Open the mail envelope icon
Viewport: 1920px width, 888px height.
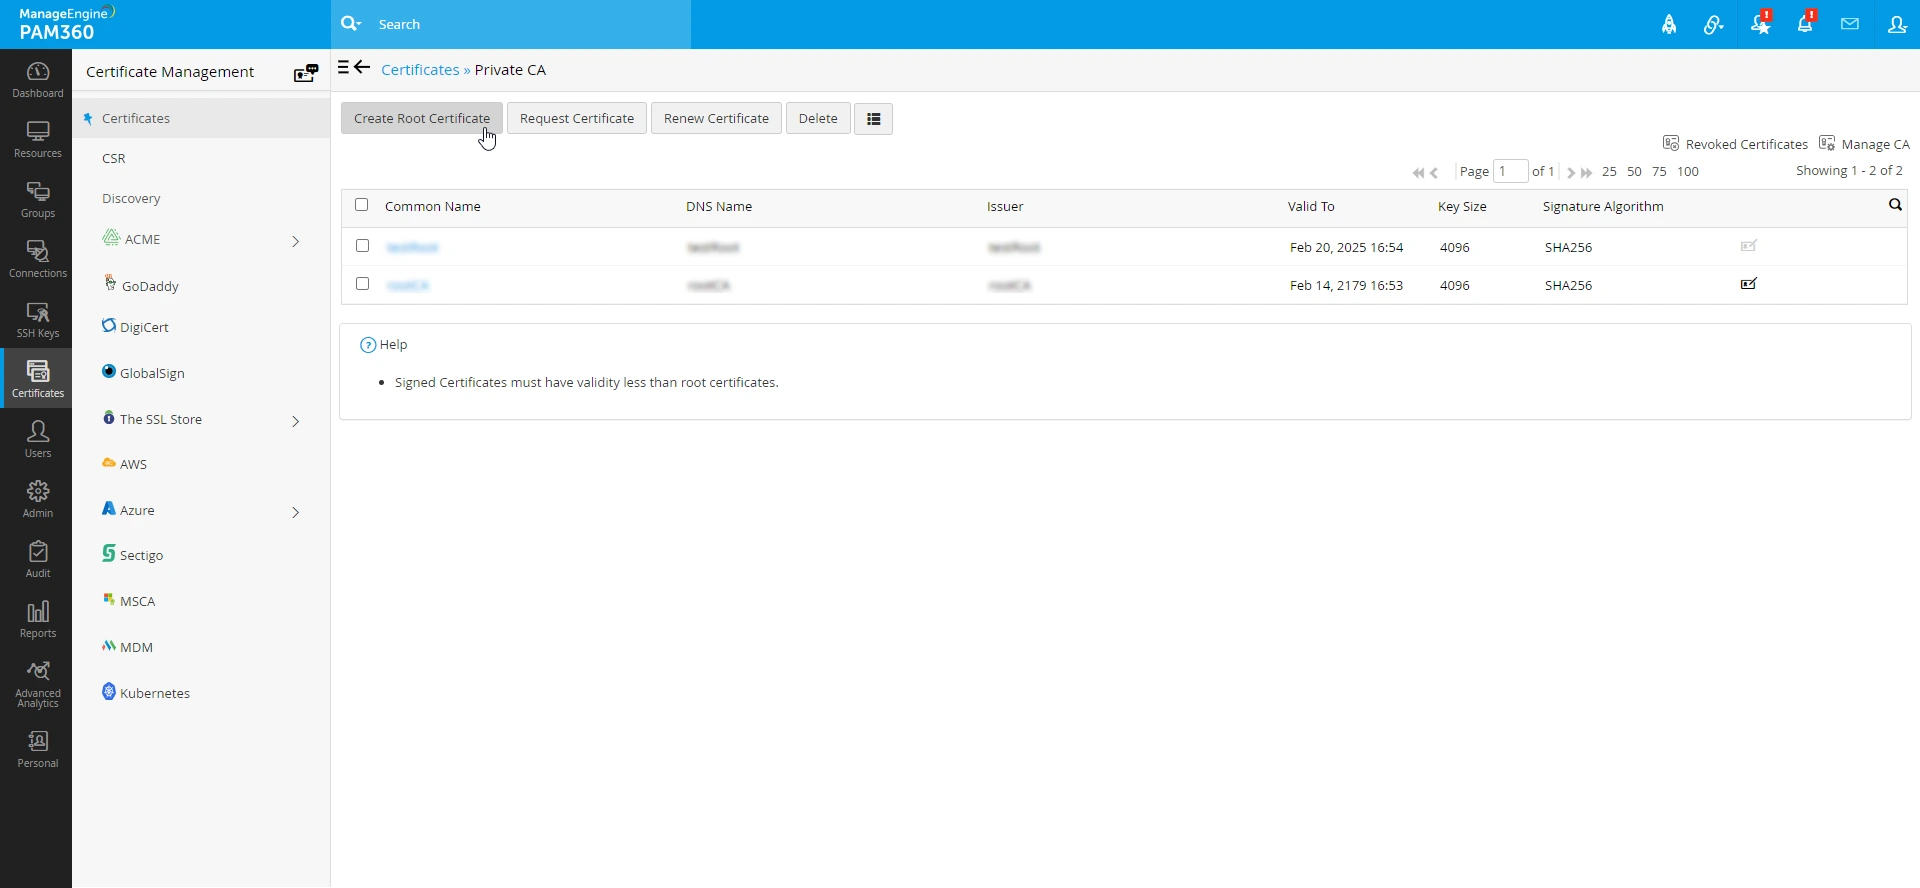click(1849, 25)
